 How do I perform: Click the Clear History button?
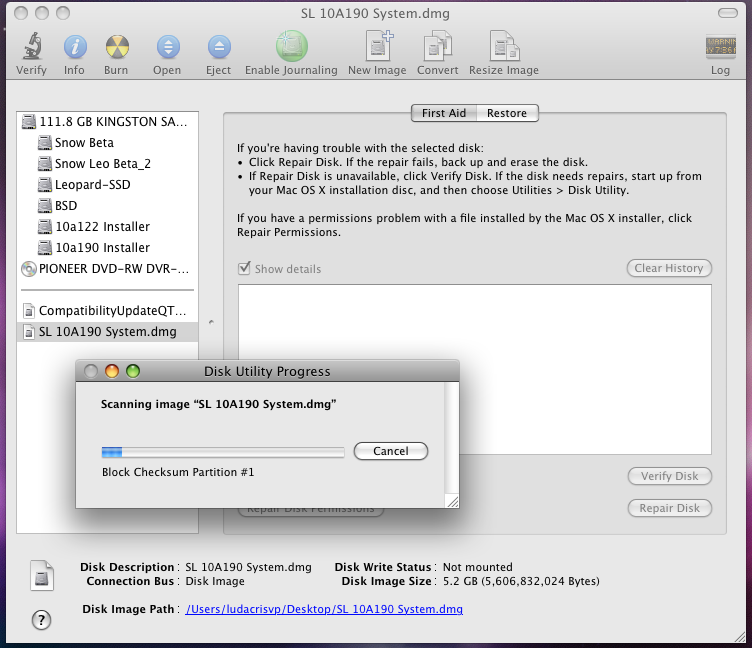[x=669, y=268]
